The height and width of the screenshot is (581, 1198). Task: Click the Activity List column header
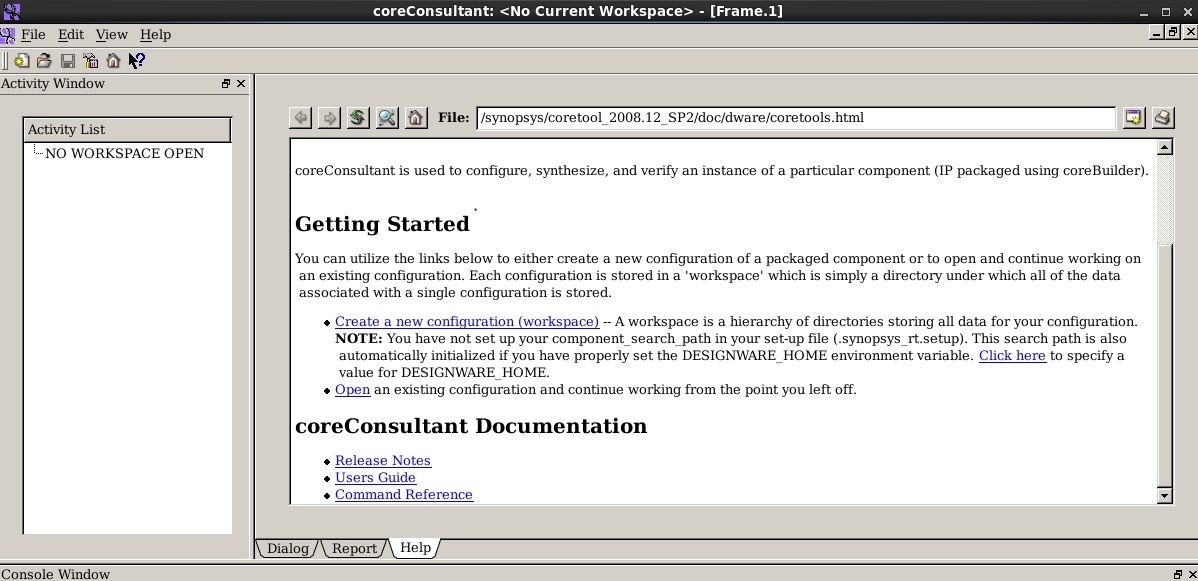click(127, 130)
